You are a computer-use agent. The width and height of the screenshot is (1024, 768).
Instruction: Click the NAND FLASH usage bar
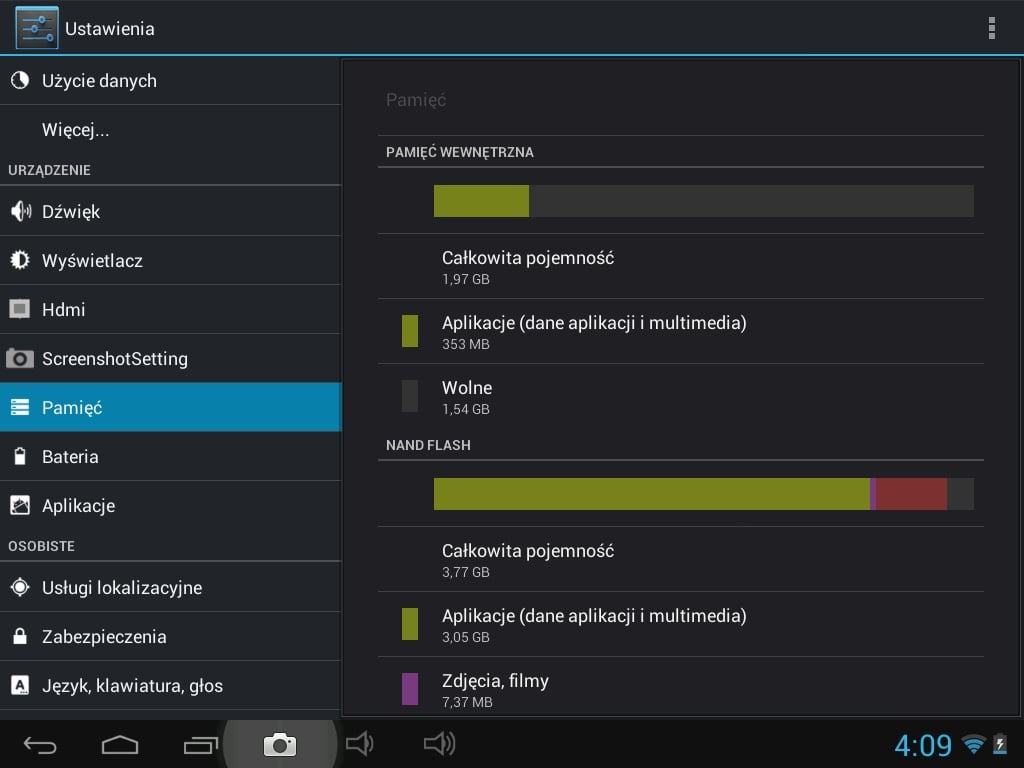pyautogui.click(x=703, y=494)
